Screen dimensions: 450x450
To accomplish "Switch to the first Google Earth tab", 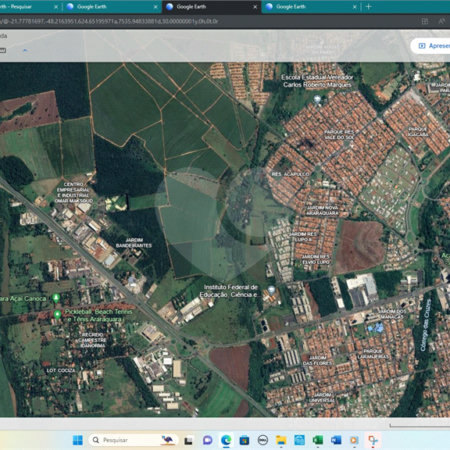I will (109, 7).
